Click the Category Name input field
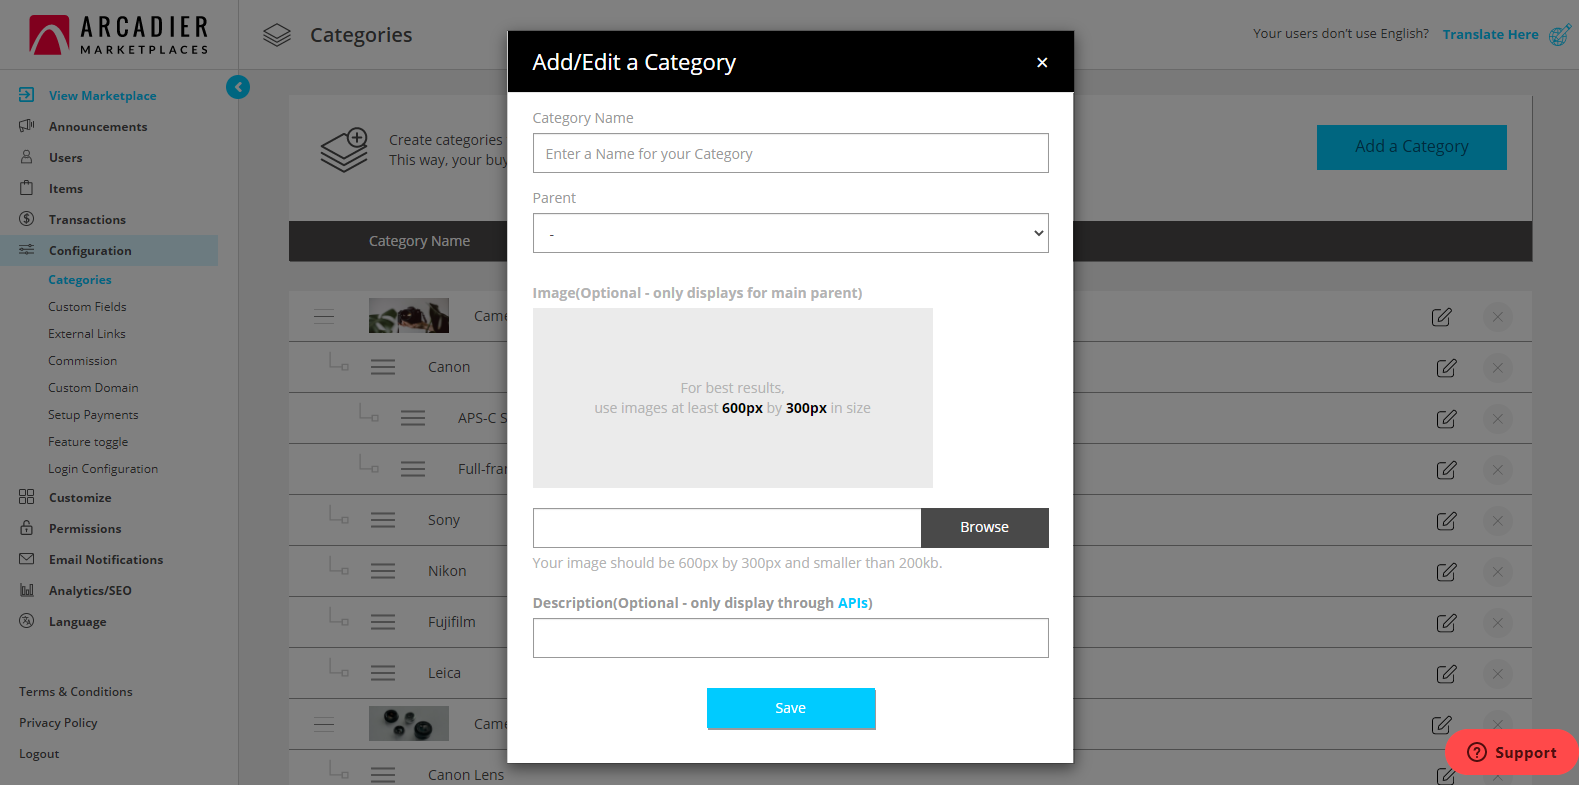1579x785 pixels. (790, 153)
